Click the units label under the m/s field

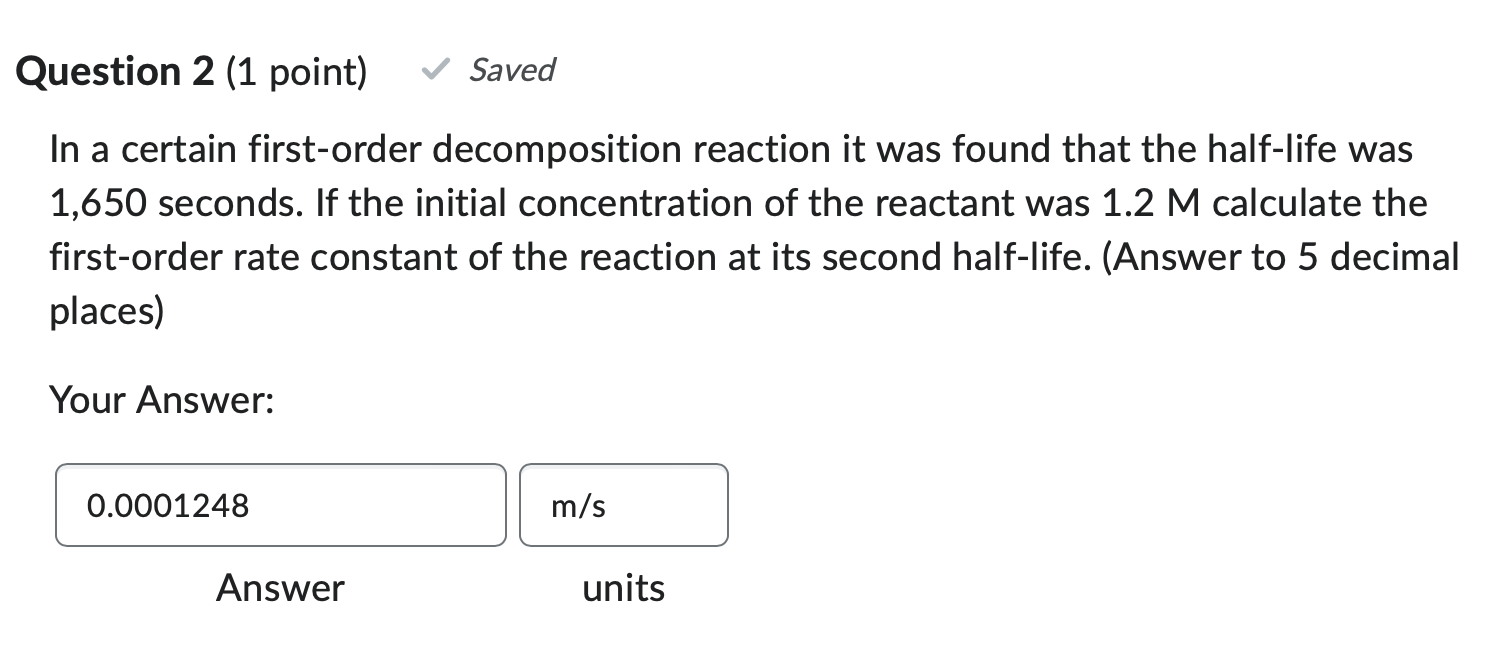tap(622, 588)
